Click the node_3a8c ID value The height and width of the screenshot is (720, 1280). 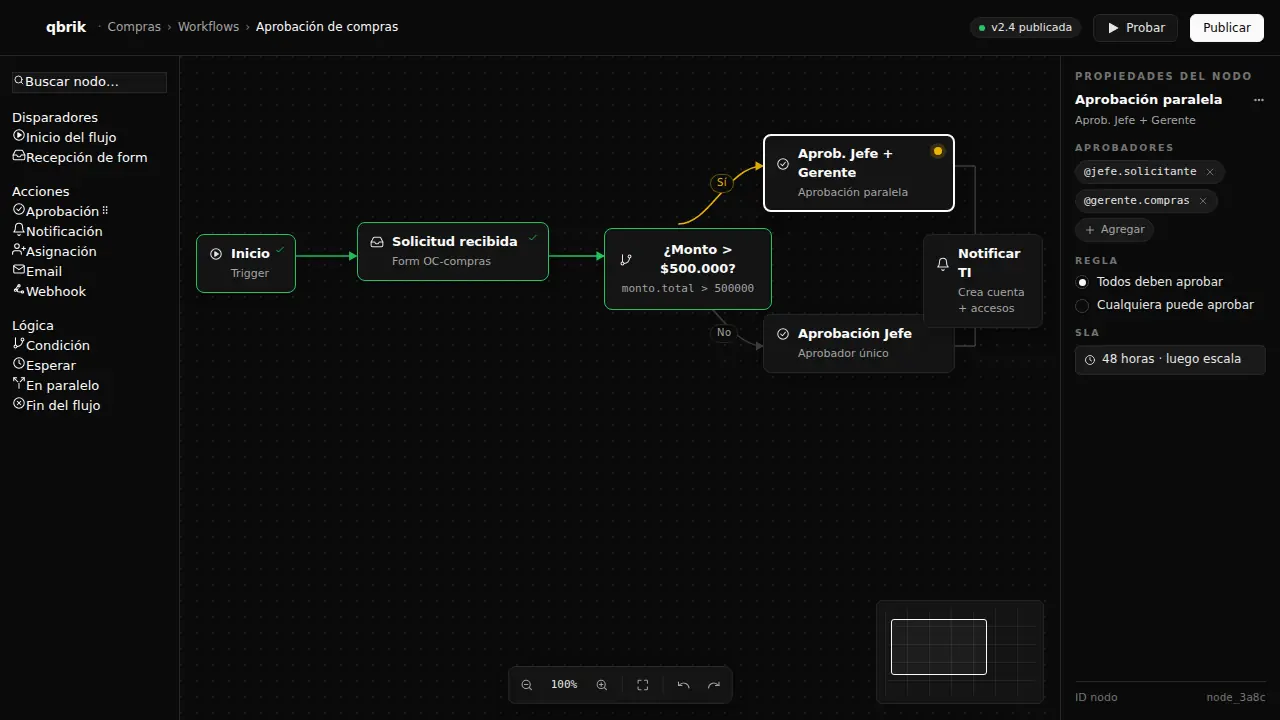(x=1236, y=697)
